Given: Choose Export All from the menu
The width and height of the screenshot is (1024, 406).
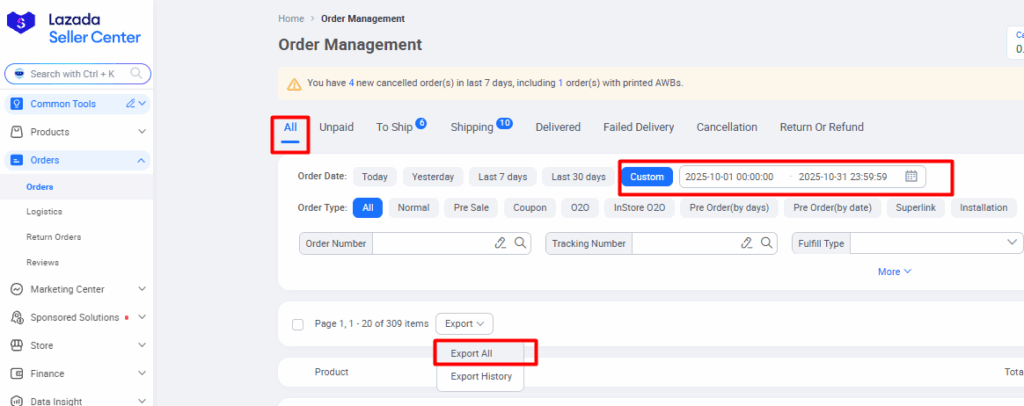Looking at the screenshot, I should point(480,353).
